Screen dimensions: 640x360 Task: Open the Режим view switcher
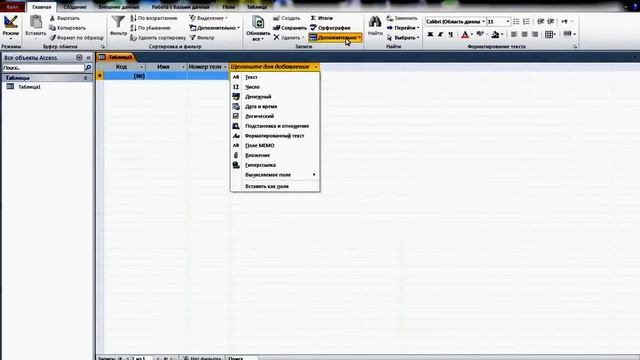(11, 27)
